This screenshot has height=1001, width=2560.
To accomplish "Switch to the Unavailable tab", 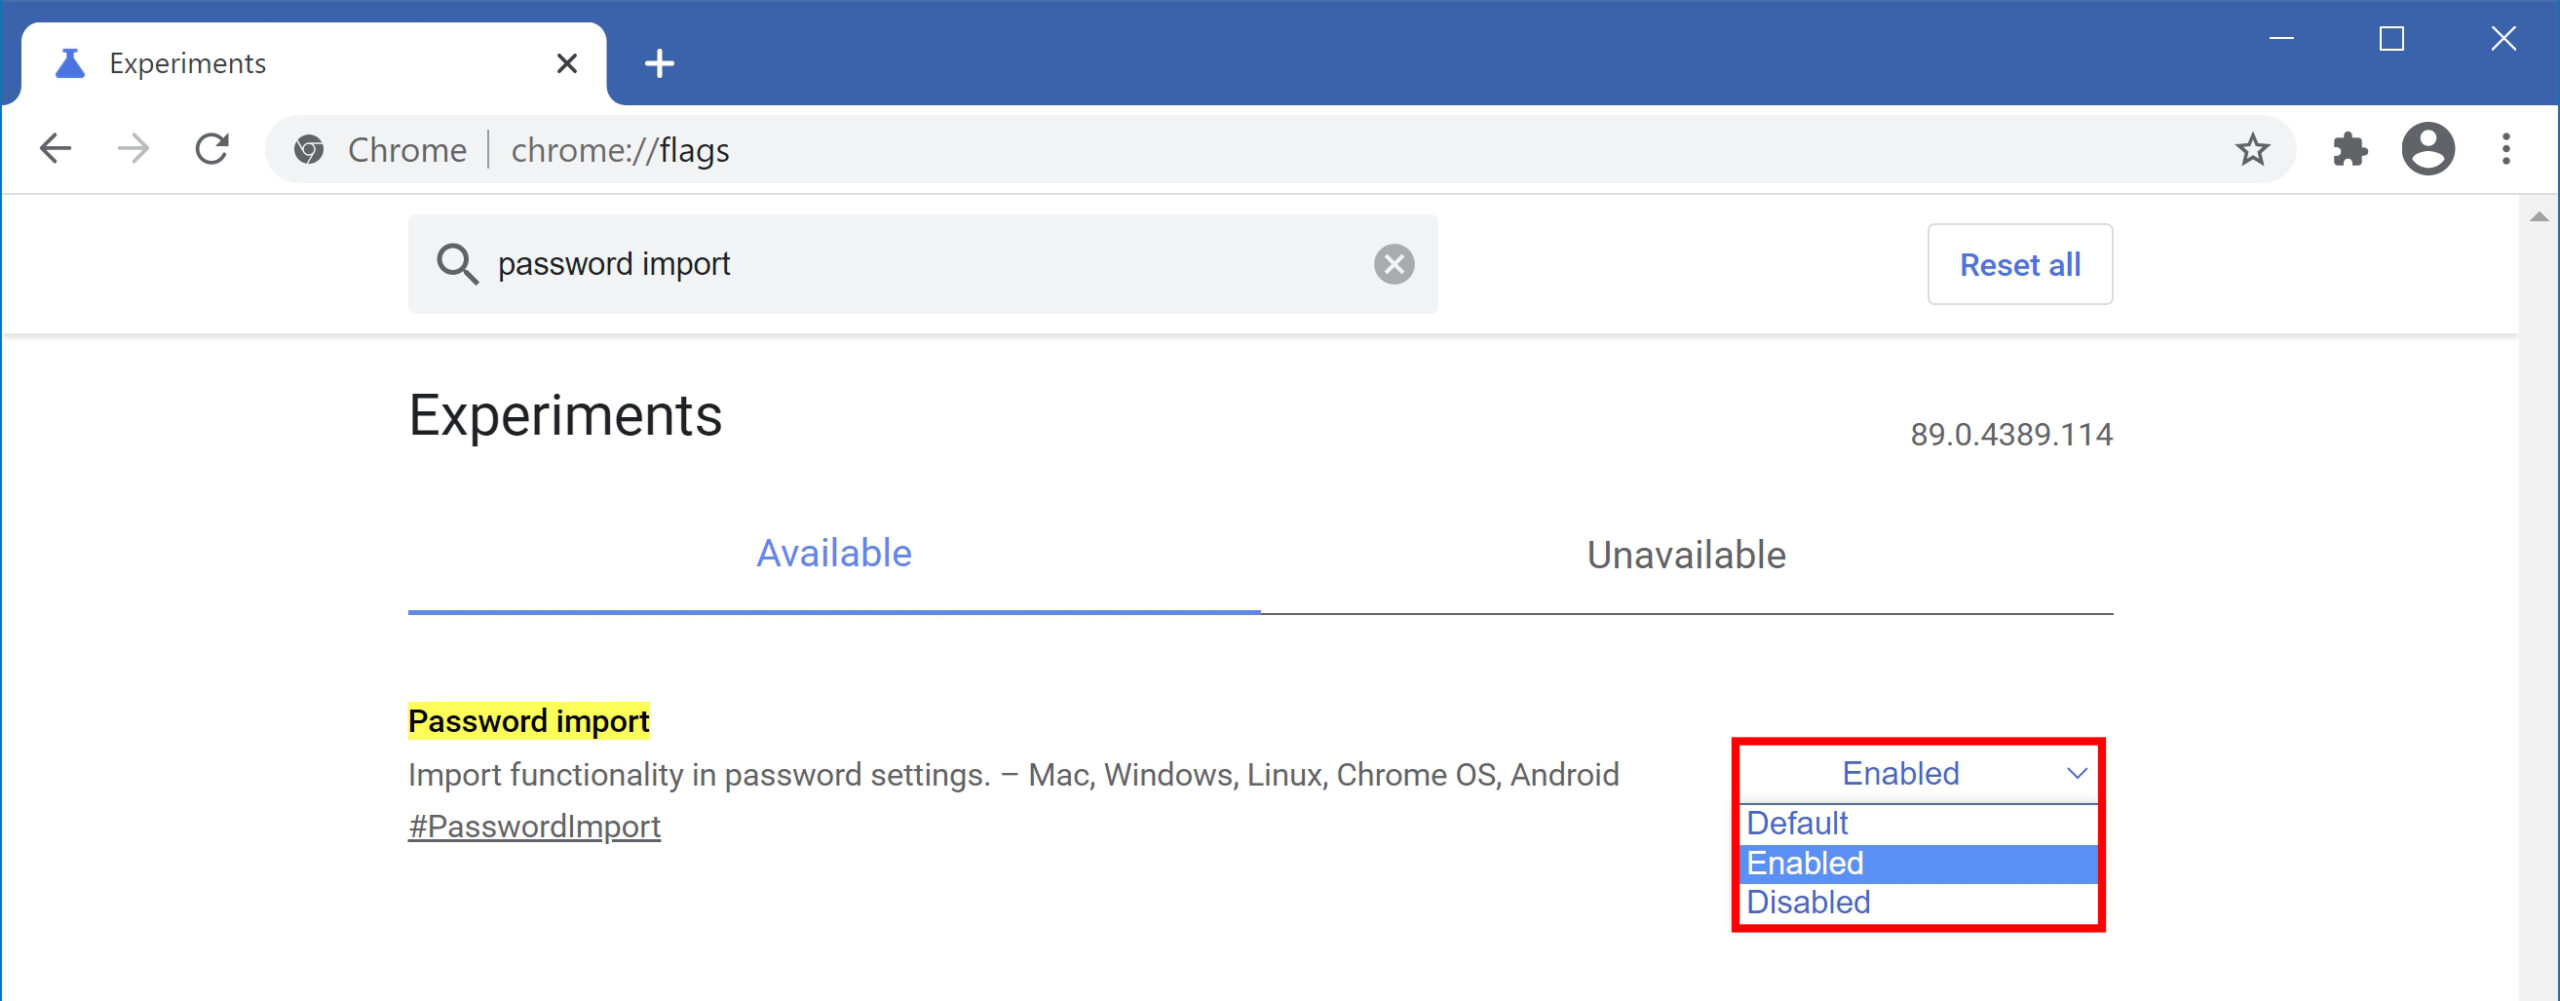I will 1686,555.
